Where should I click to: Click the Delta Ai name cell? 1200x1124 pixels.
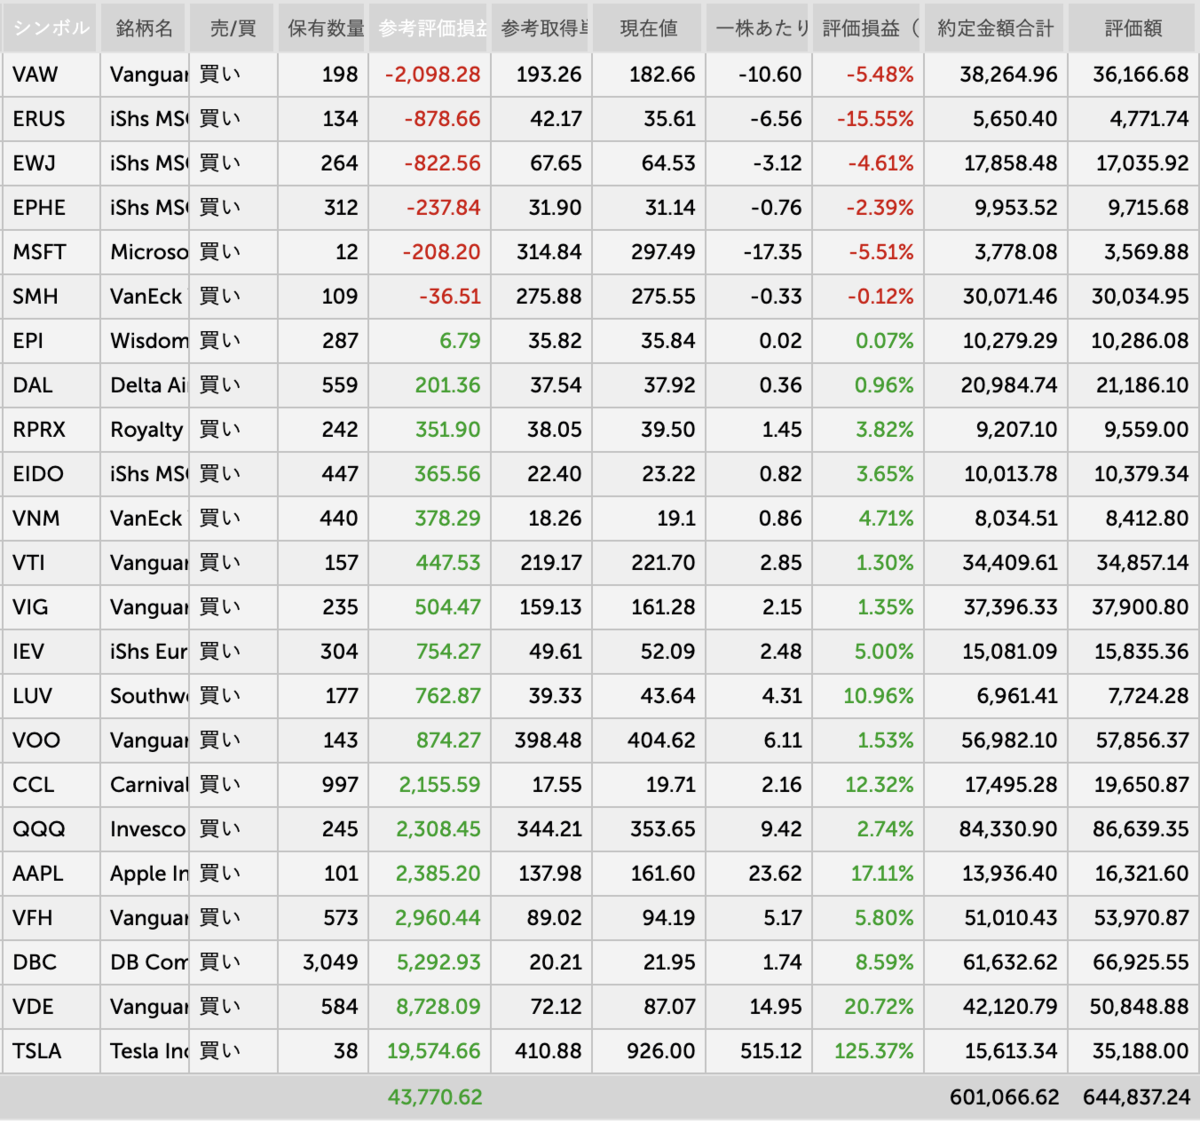tap(144, 385)
